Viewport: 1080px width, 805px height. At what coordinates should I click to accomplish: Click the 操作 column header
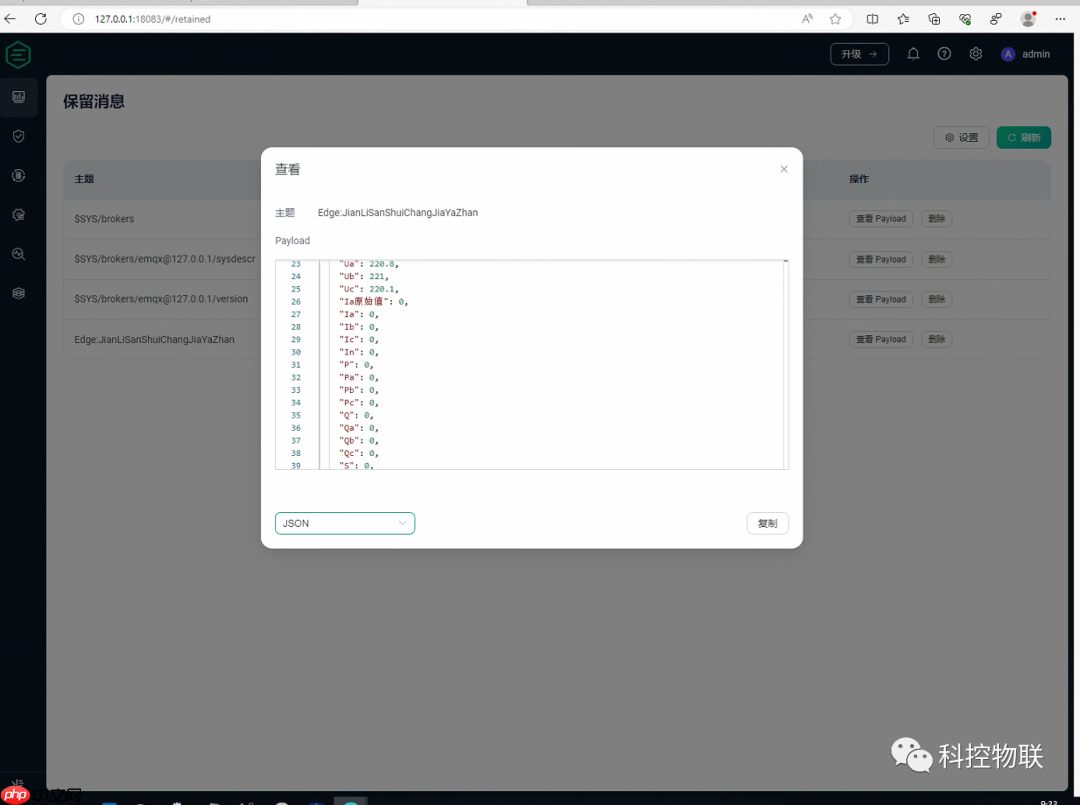859,179
